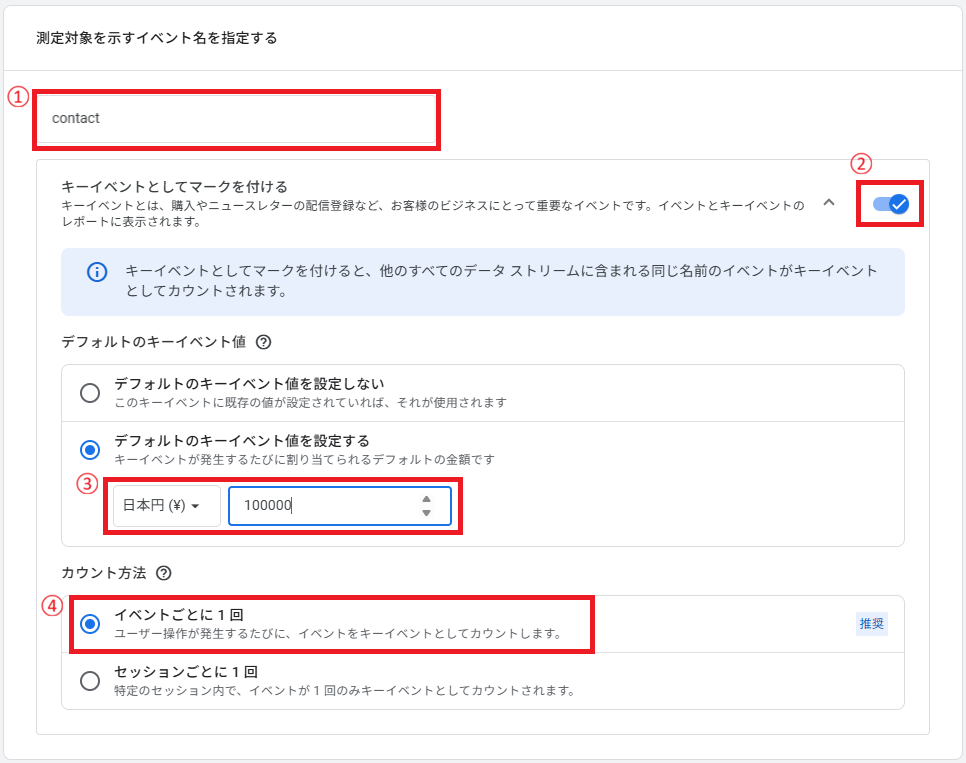Image resolution: width=966 pixels, height=763 pixels.
Task: Open help icon beside カウント方法
Action: click(164, 574)
